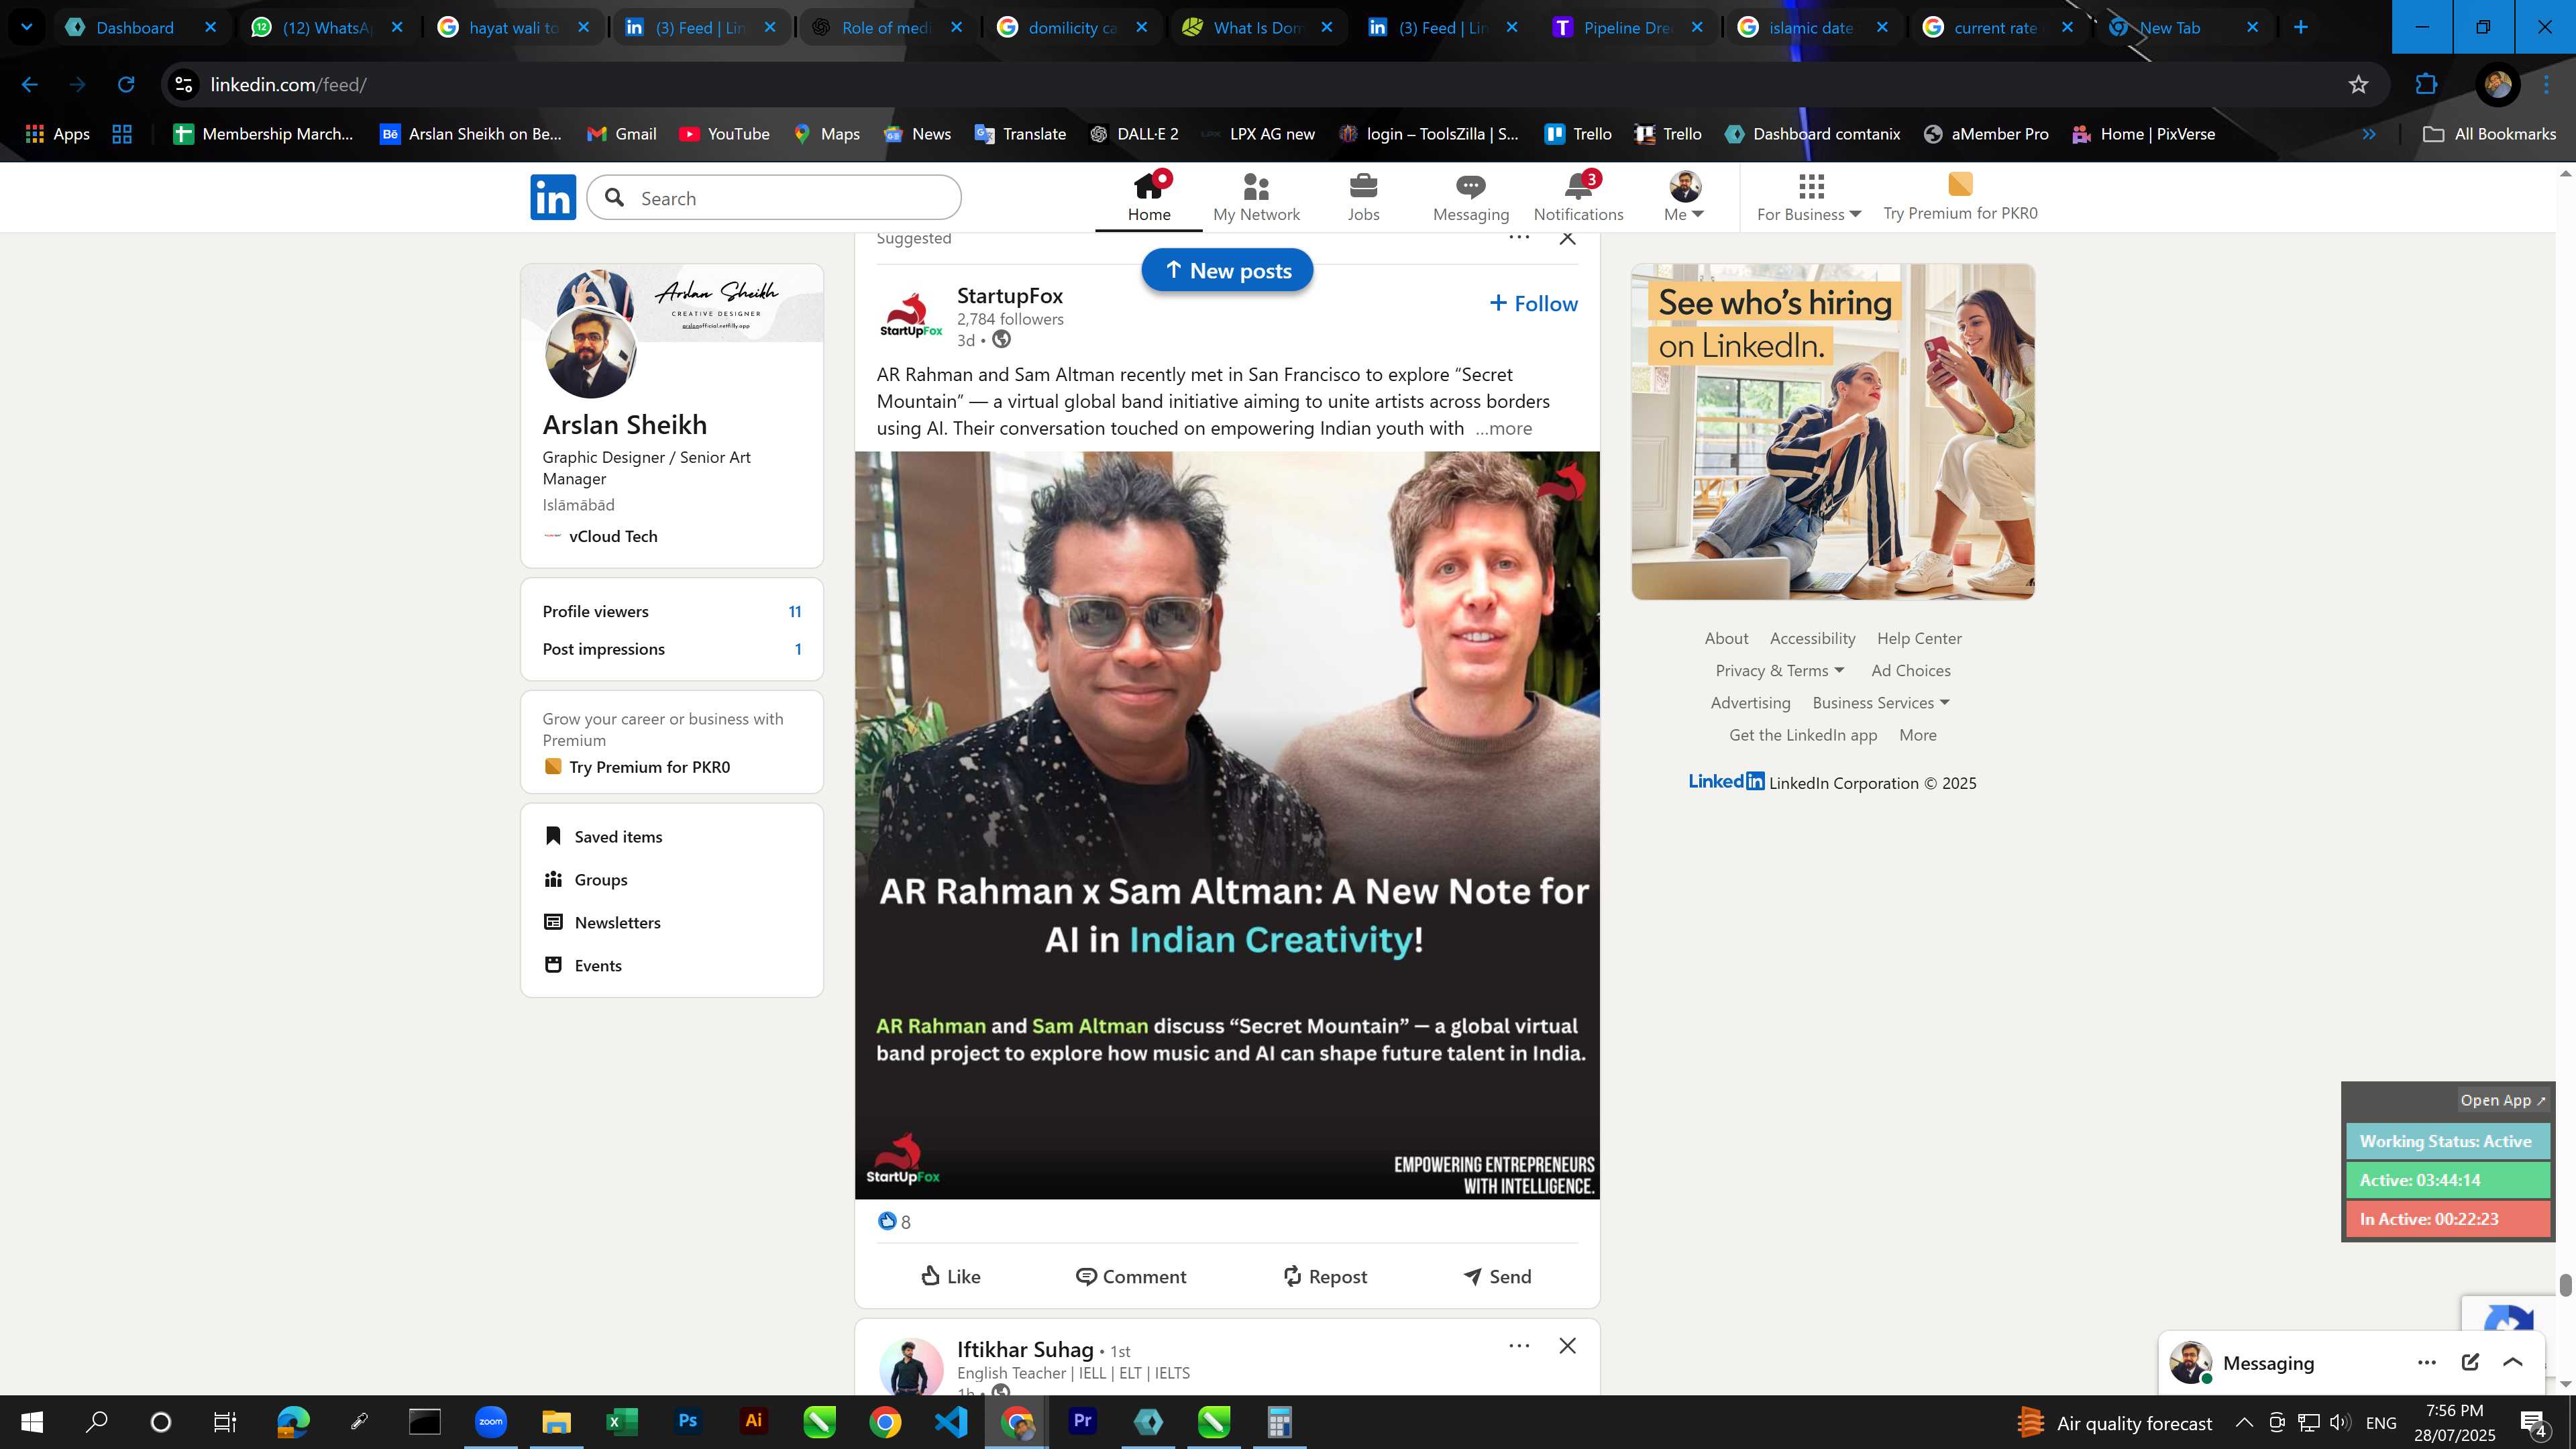2576x1449 pixels.
Task: Open a new browser tab with plus
Action: coord(2300,27)
